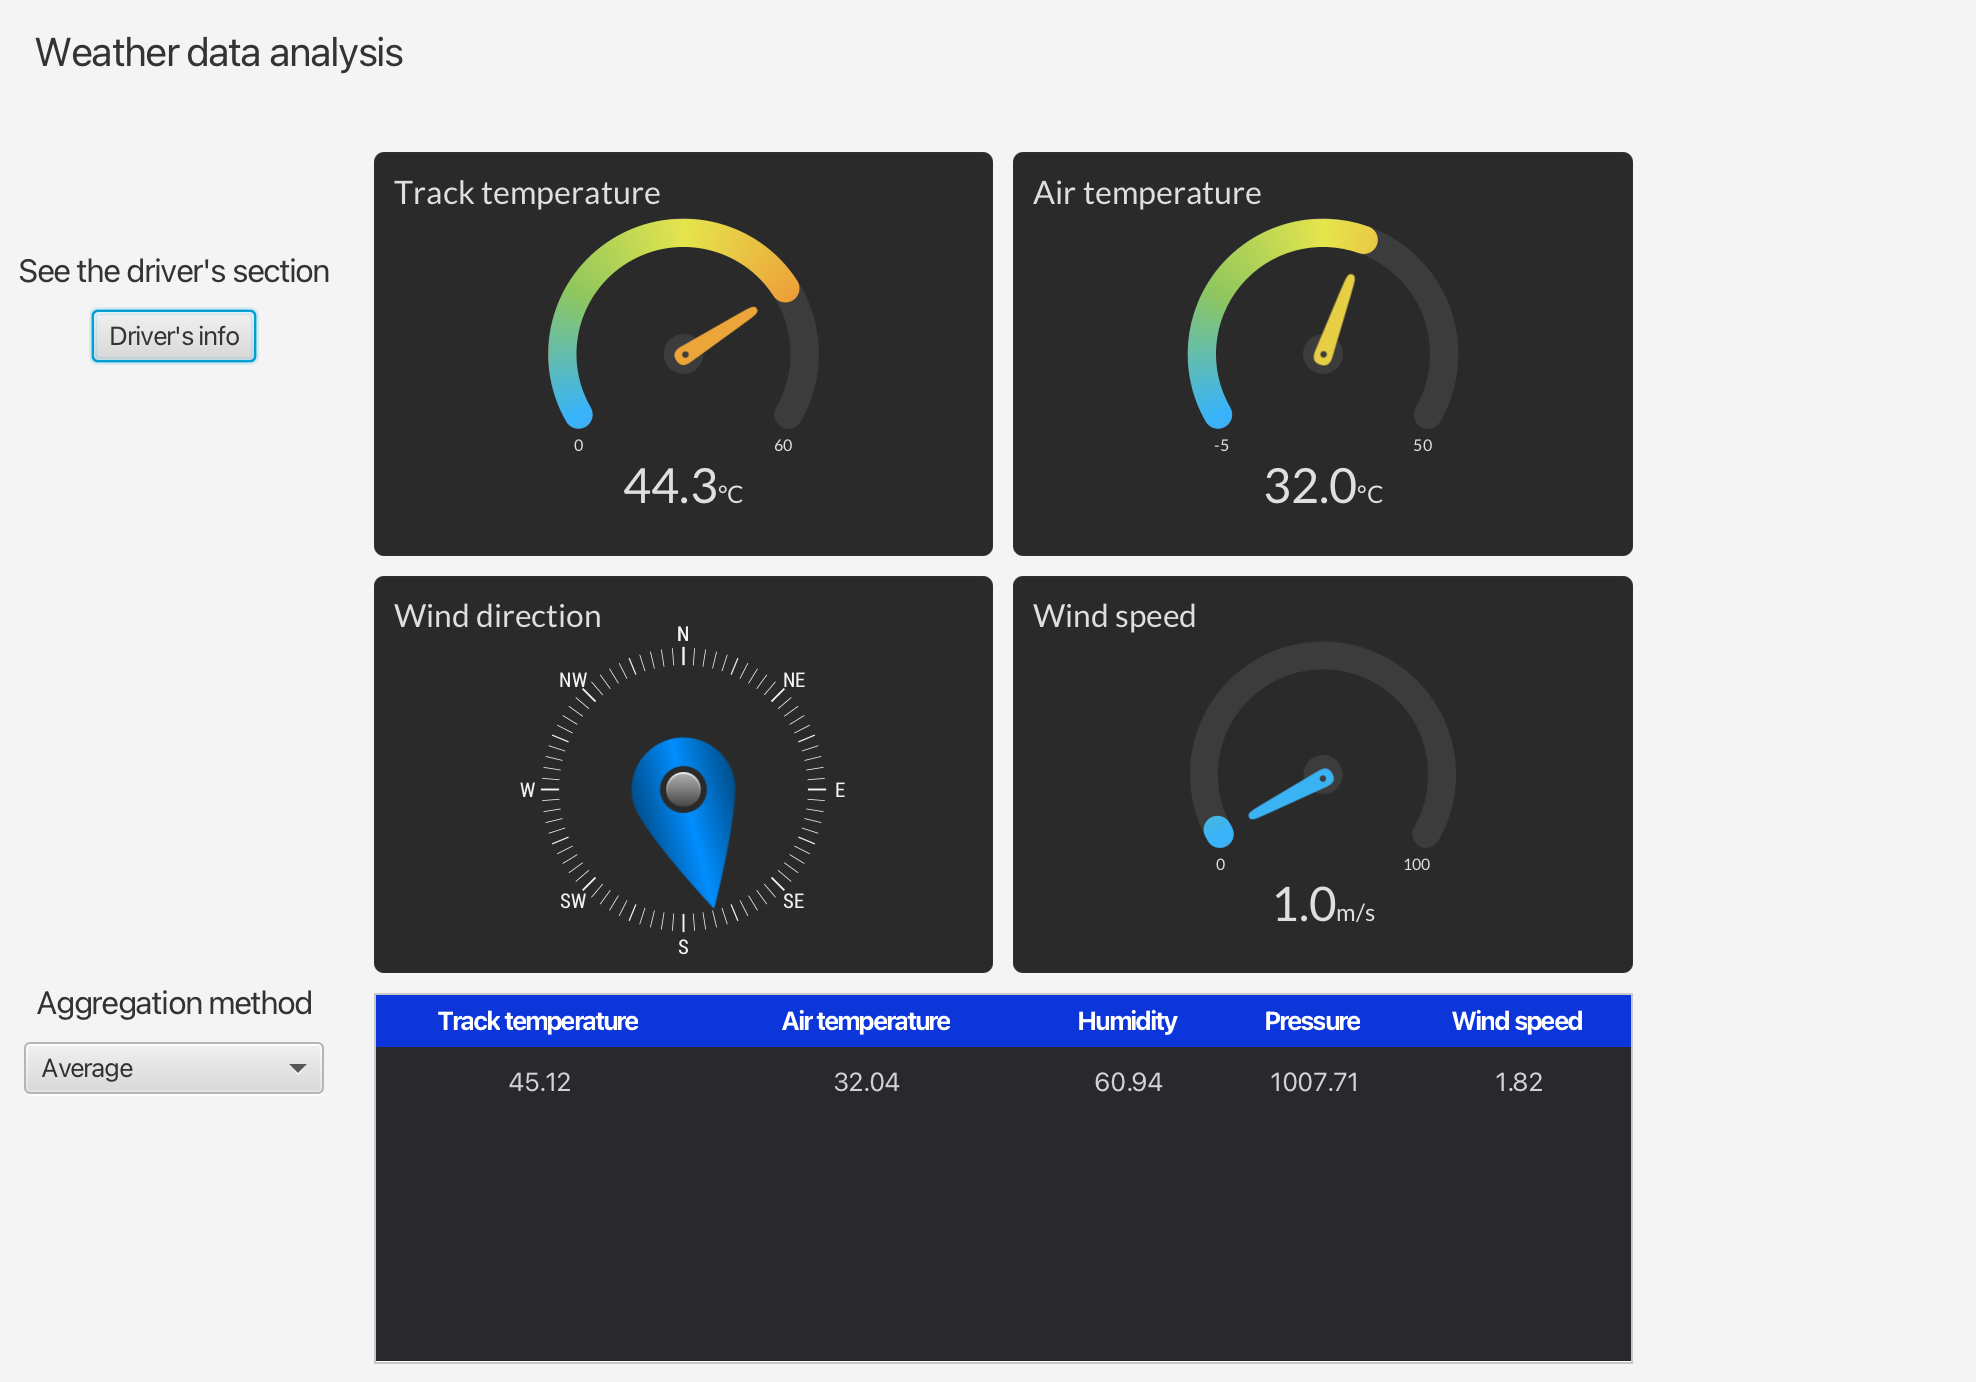Click the Wind speed column header
Screen dimensions: 1976x1382
tap(1517, 1021)
